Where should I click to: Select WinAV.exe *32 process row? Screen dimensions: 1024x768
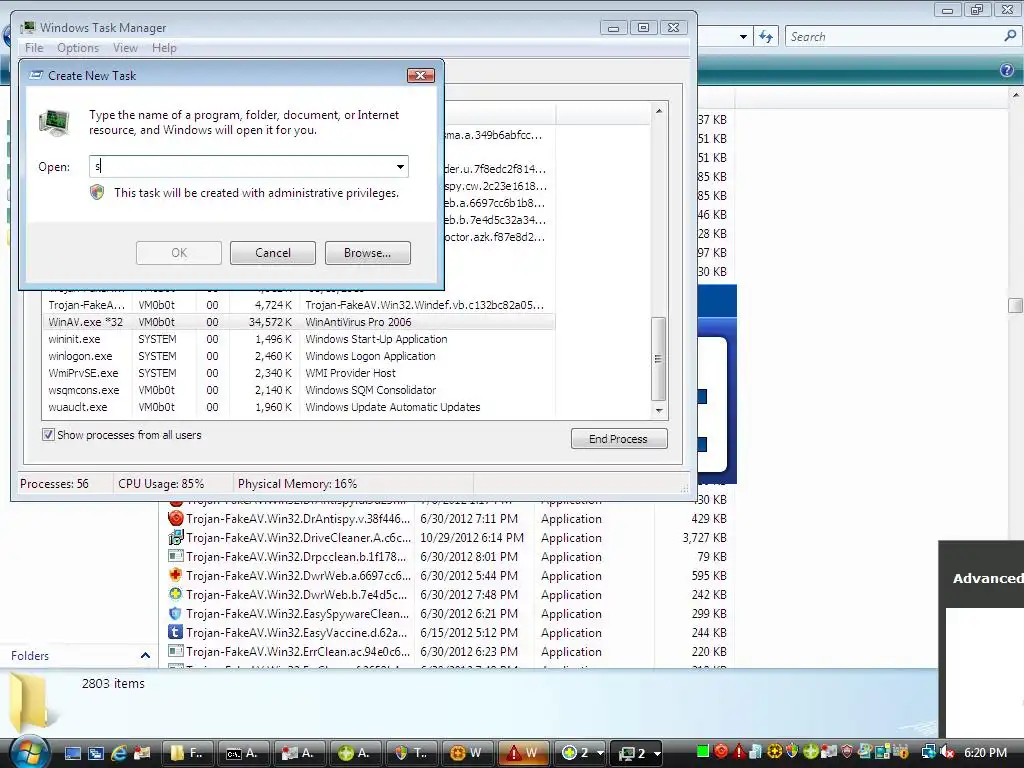tap(298, 322)
